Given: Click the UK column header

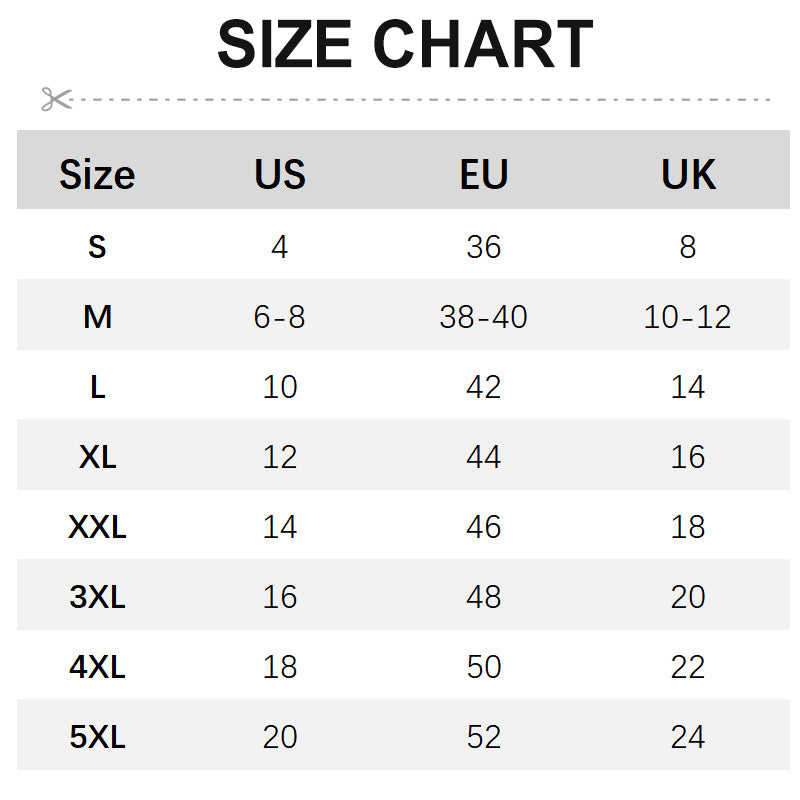Looking at the screenshot, I should (688, 175).
